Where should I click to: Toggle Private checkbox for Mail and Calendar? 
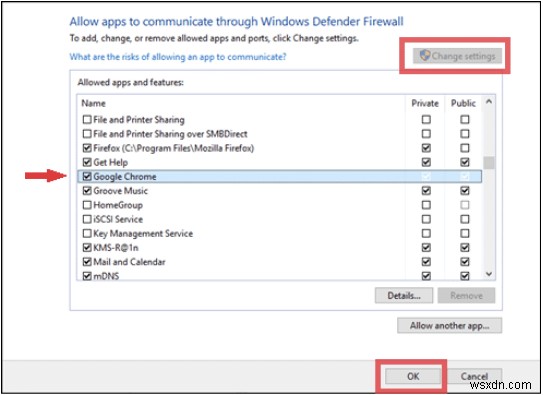tap(426, 262)
